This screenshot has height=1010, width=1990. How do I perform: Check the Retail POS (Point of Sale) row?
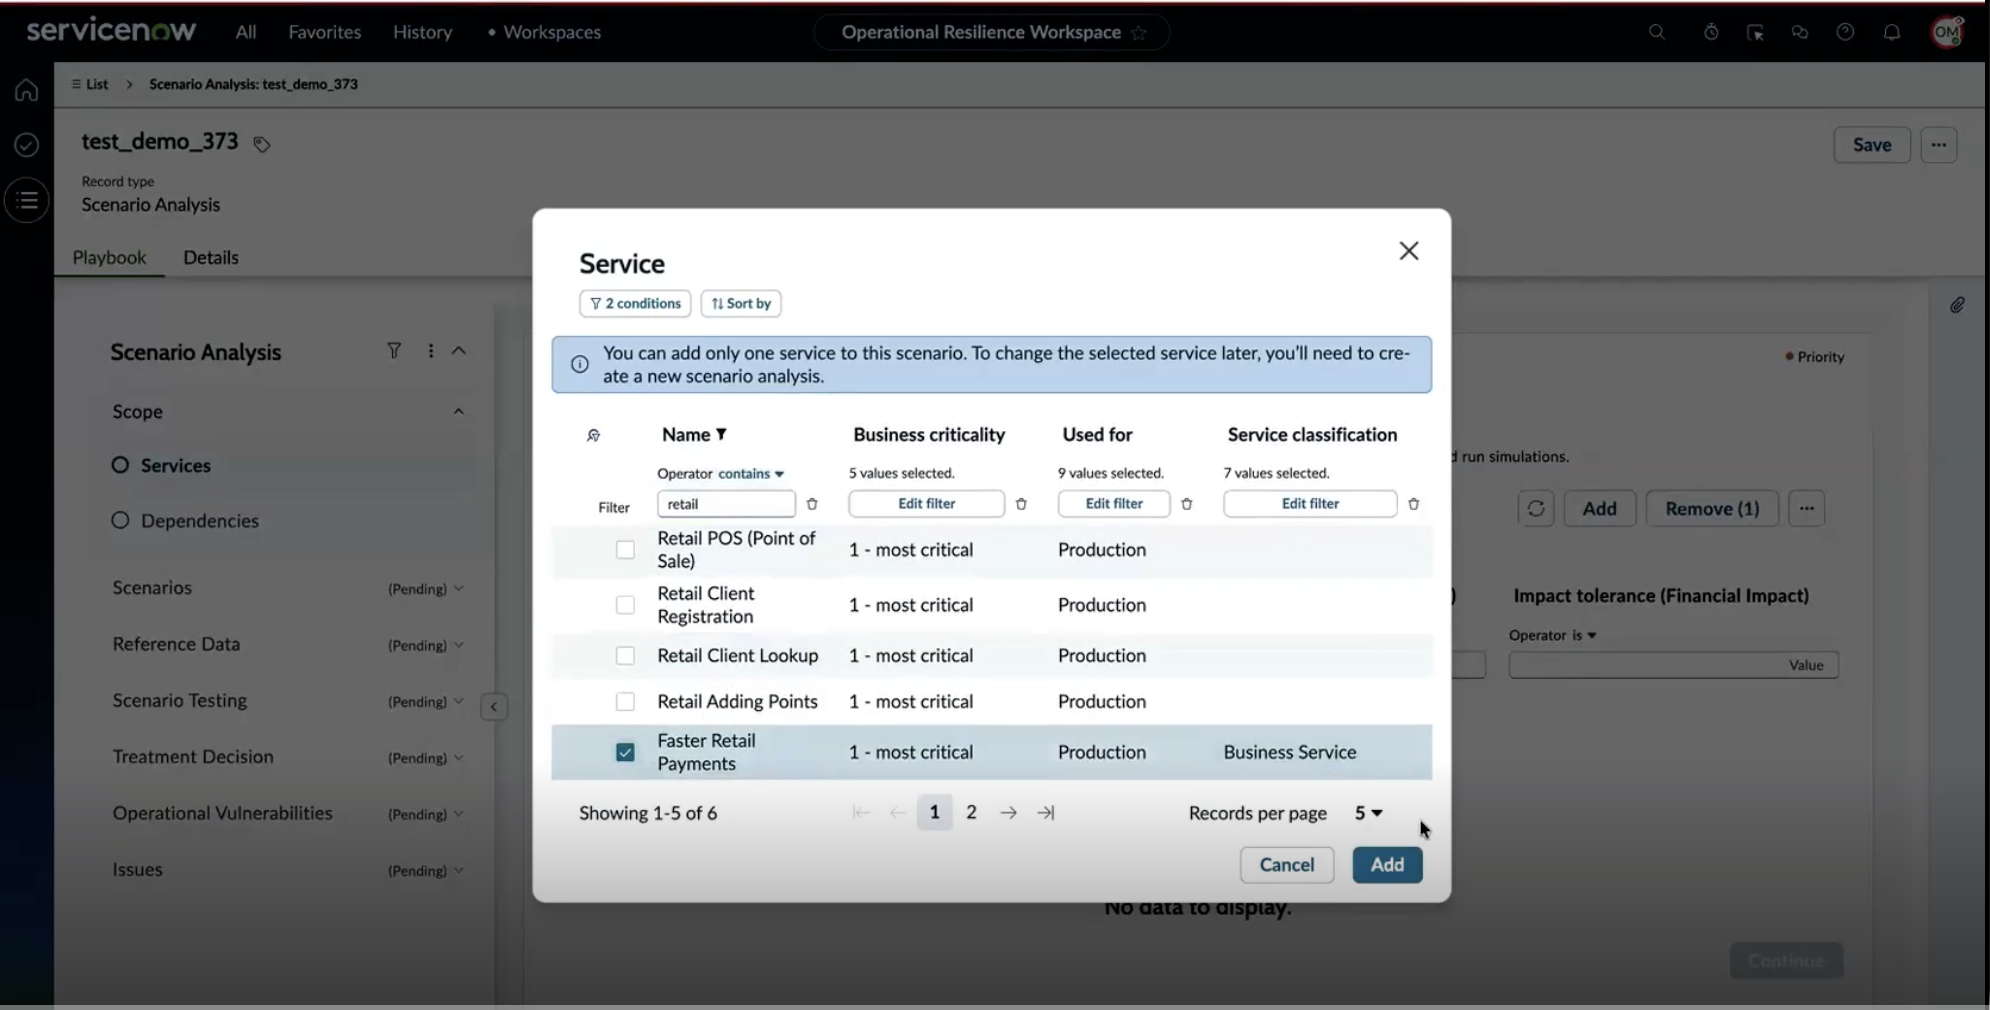(625, 550)
